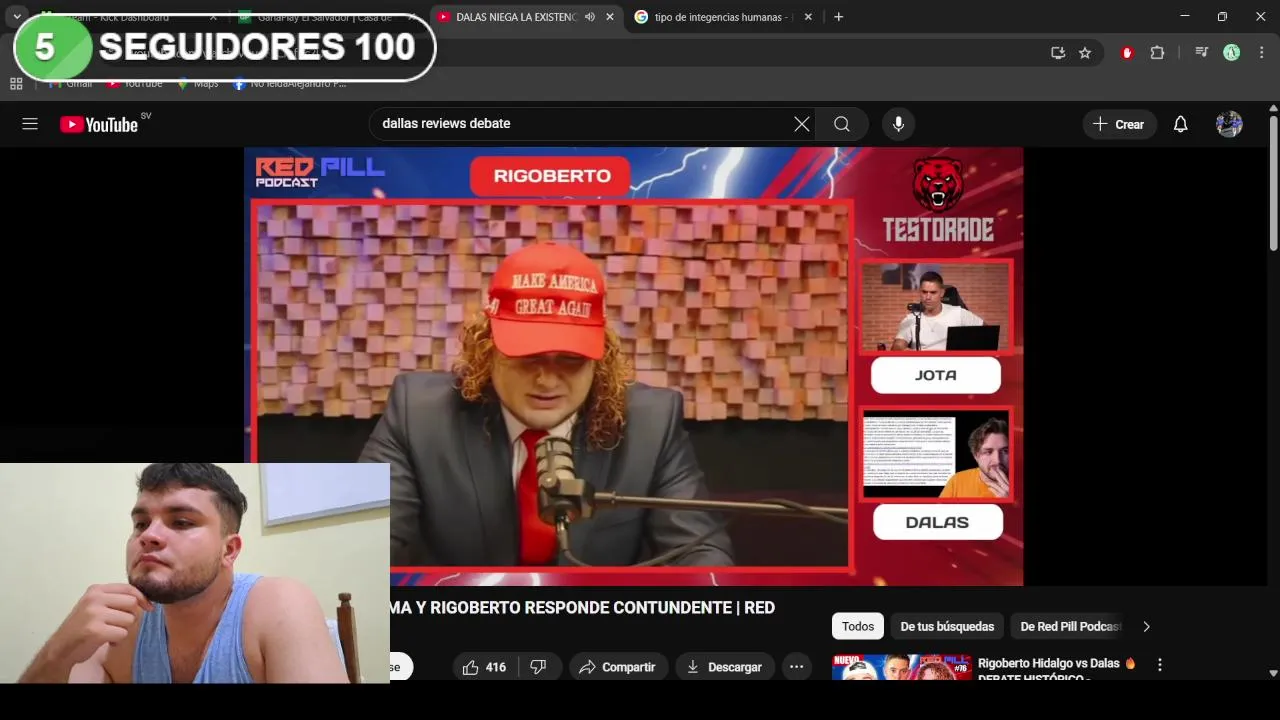The height and width of the screenshot is (720, 1280).
Task: Switch to 'DALAS NIEGA LA EXISTENC' tab
Action: pos(516,17)
